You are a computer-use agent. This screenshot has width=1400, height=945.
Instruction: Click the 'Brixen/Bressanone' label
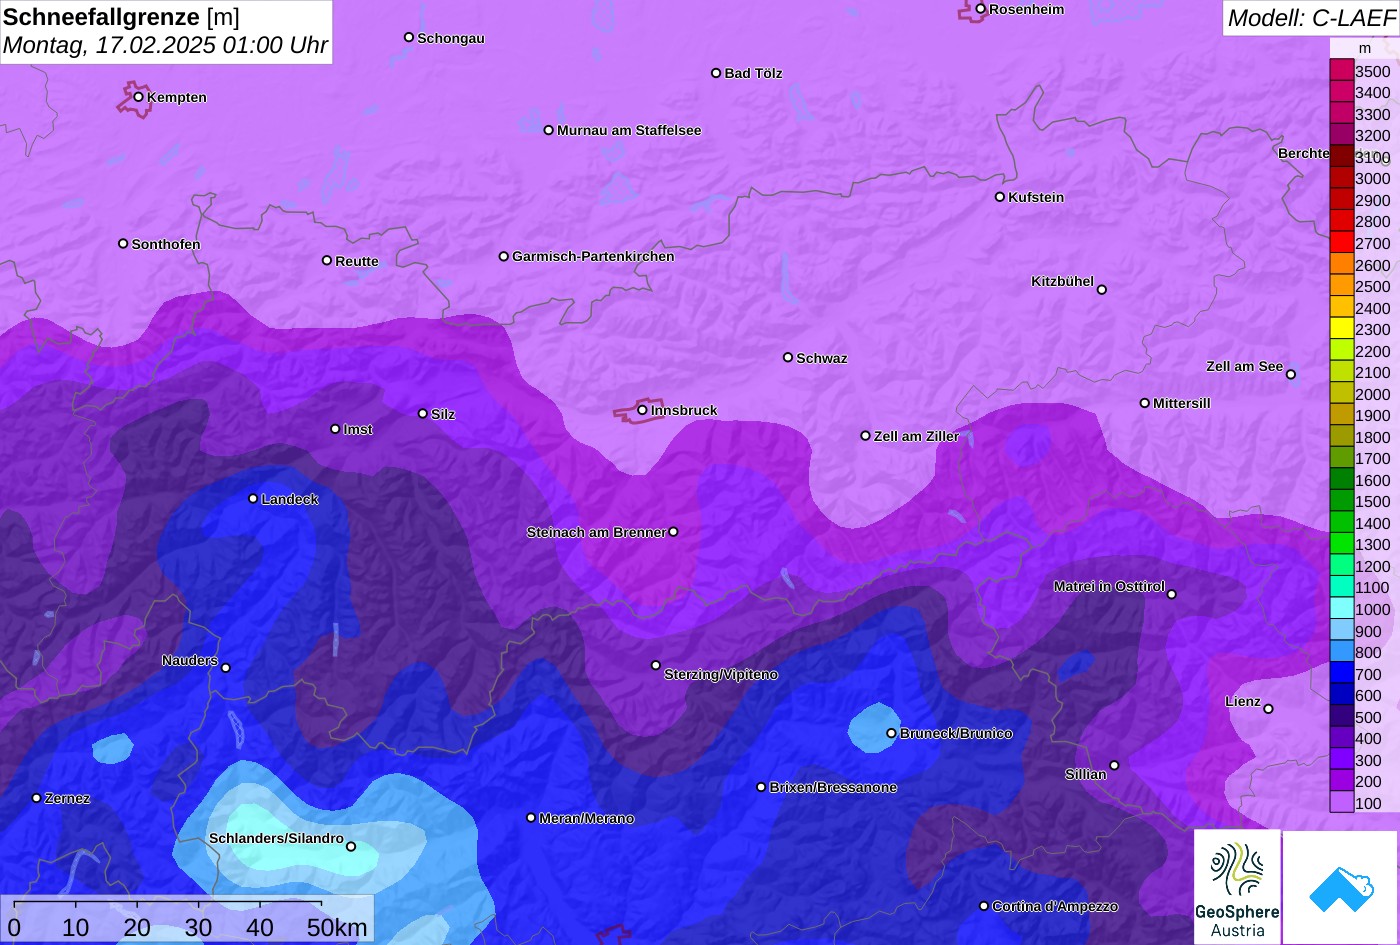pos(833,787)
